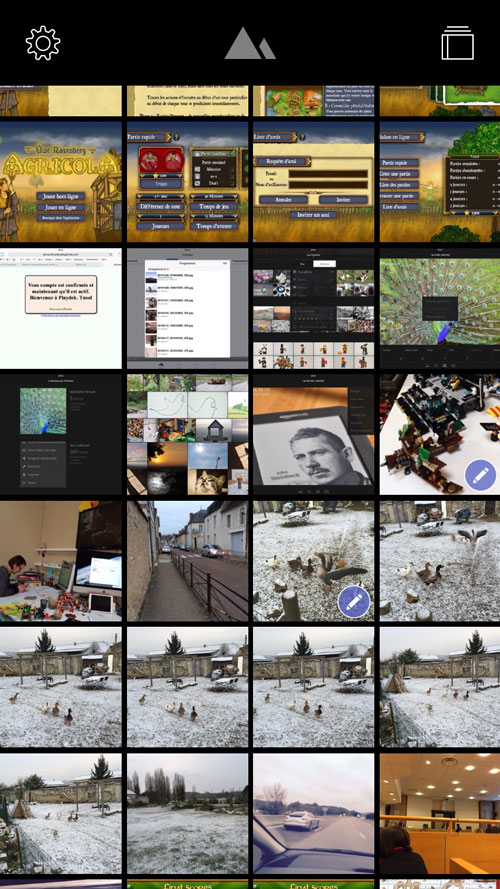Open the office interior with ceiling lights photo
The width and height of the screenshot is (500, 889).
point(440,813)
